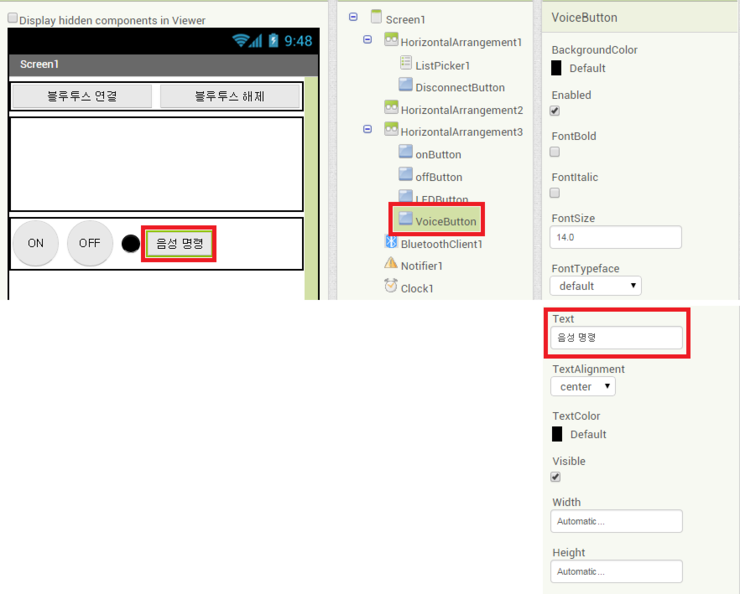Check the FontItalic checkbox
The height and width of the screenshot is (594, 740).
(555, 193)
